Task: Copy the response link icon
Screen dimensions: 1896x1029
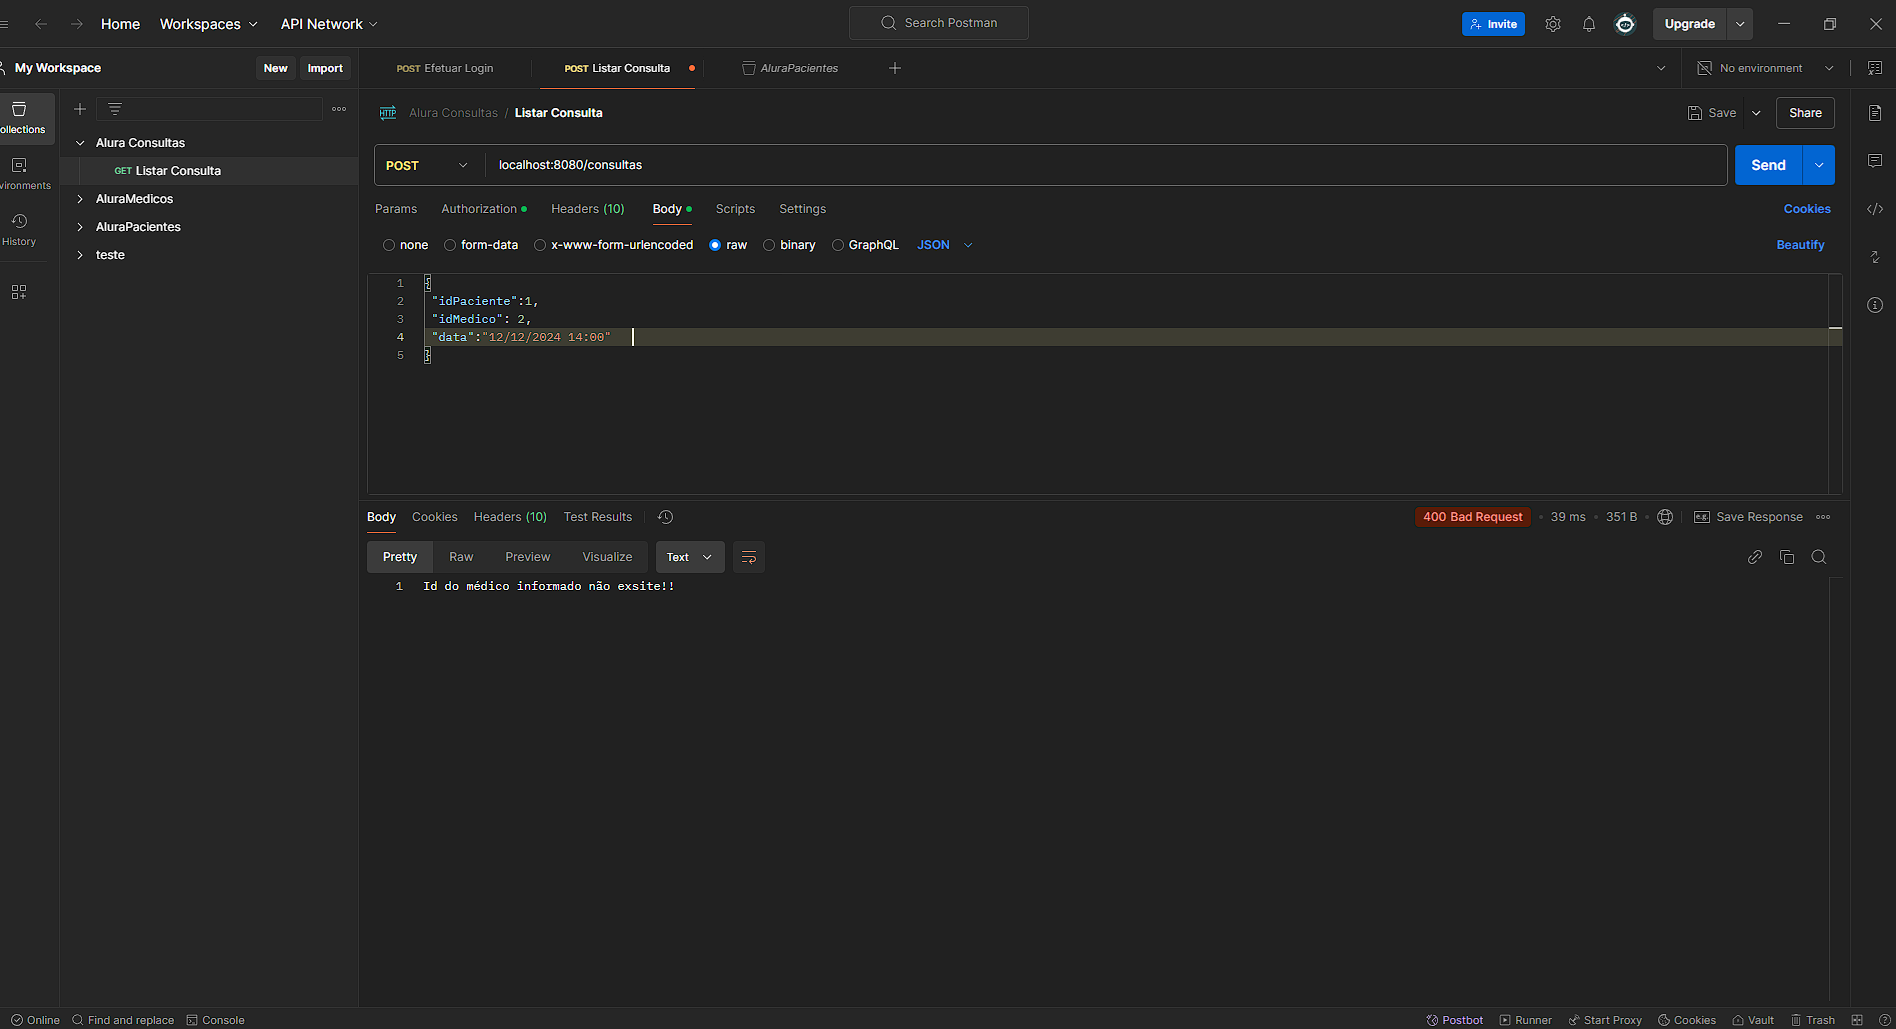Action: (1755, 557)
